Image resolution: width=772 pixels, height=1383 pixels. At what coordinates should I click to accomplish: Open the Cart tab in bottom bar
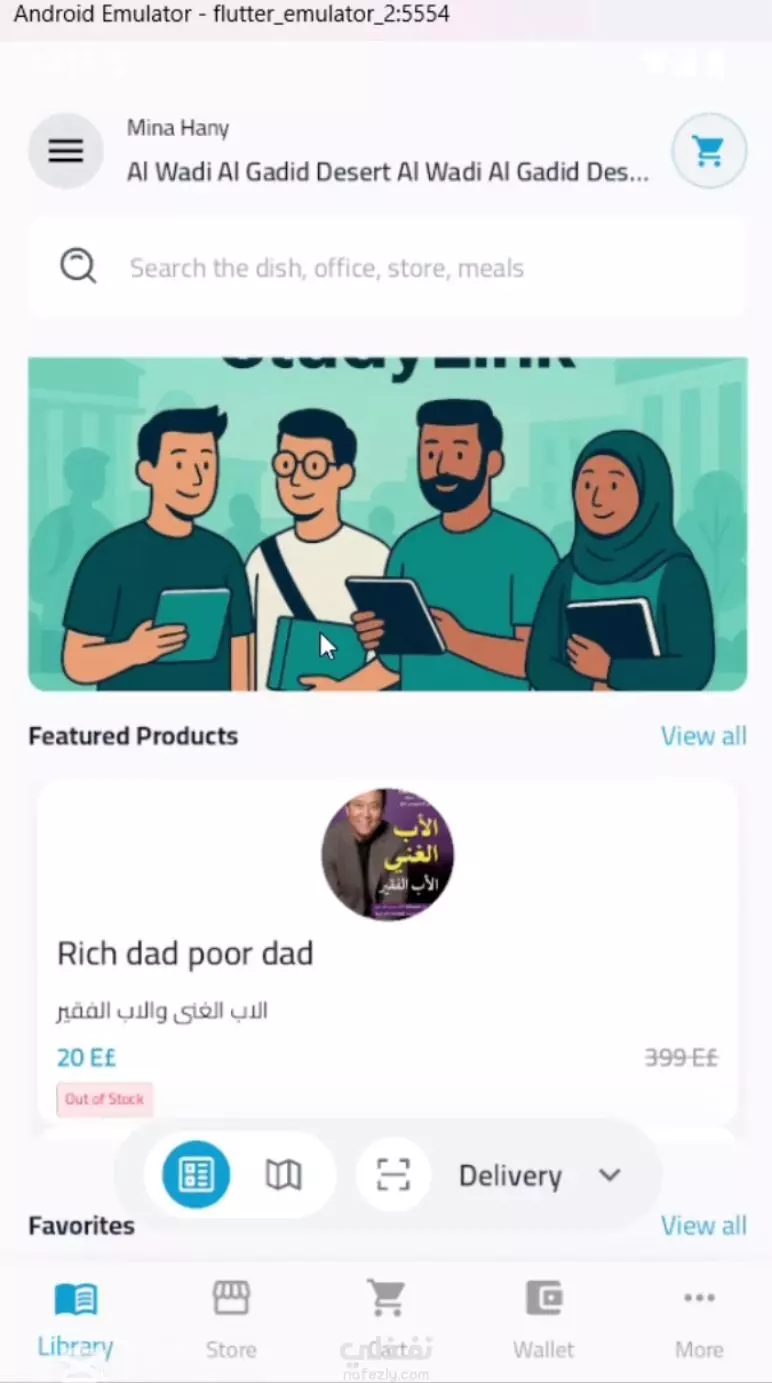(386, 1319)
